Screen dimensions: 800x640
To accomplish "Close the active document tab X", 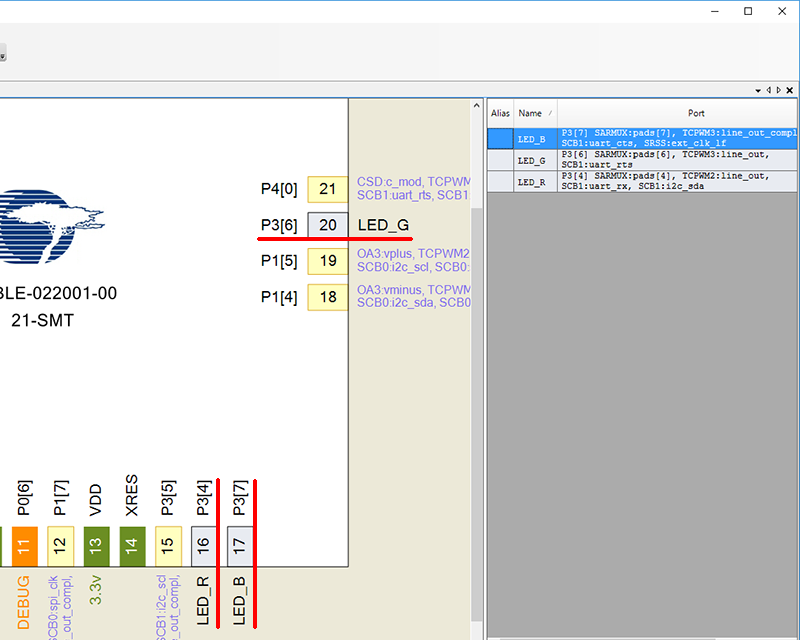I will point(790,90).
